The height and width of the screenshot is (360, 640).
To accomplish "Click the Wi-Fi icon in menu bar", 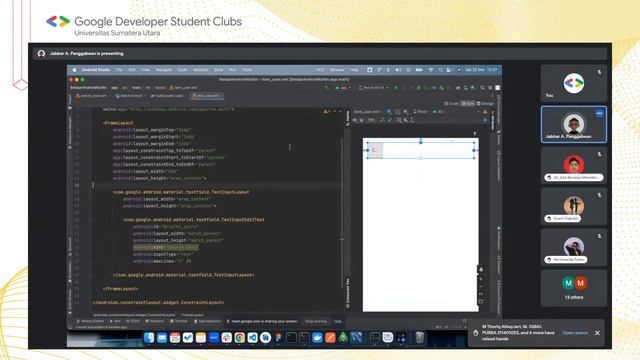I will [431, 70].
